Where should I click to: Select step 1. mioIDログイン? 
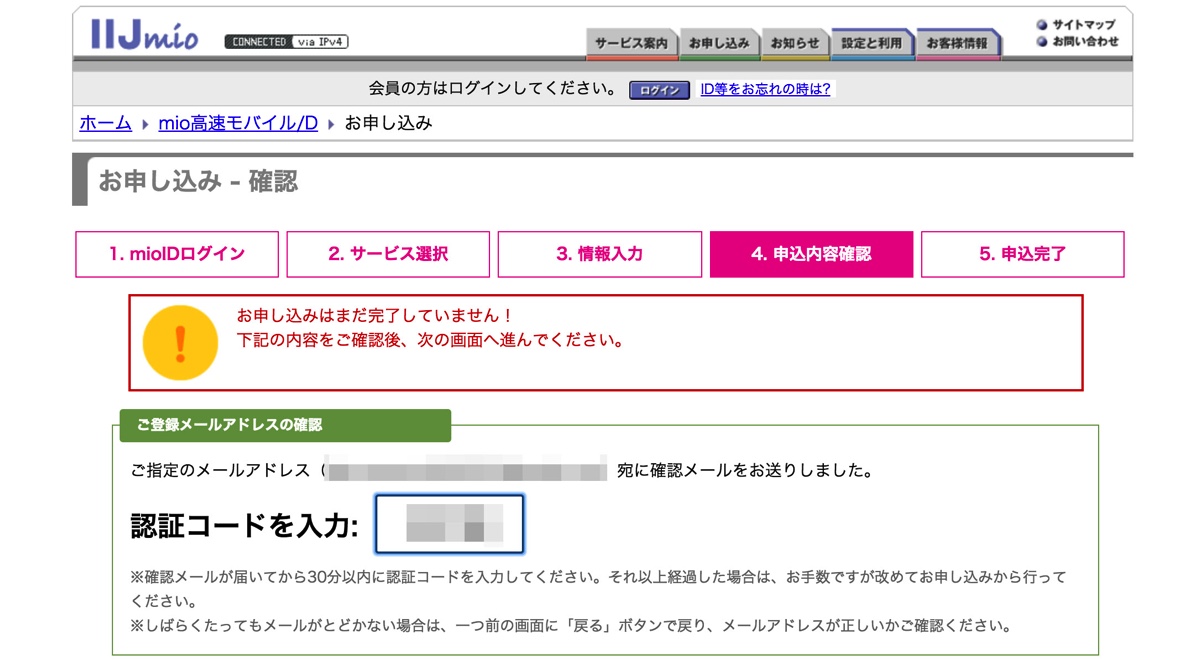[177, 254]
